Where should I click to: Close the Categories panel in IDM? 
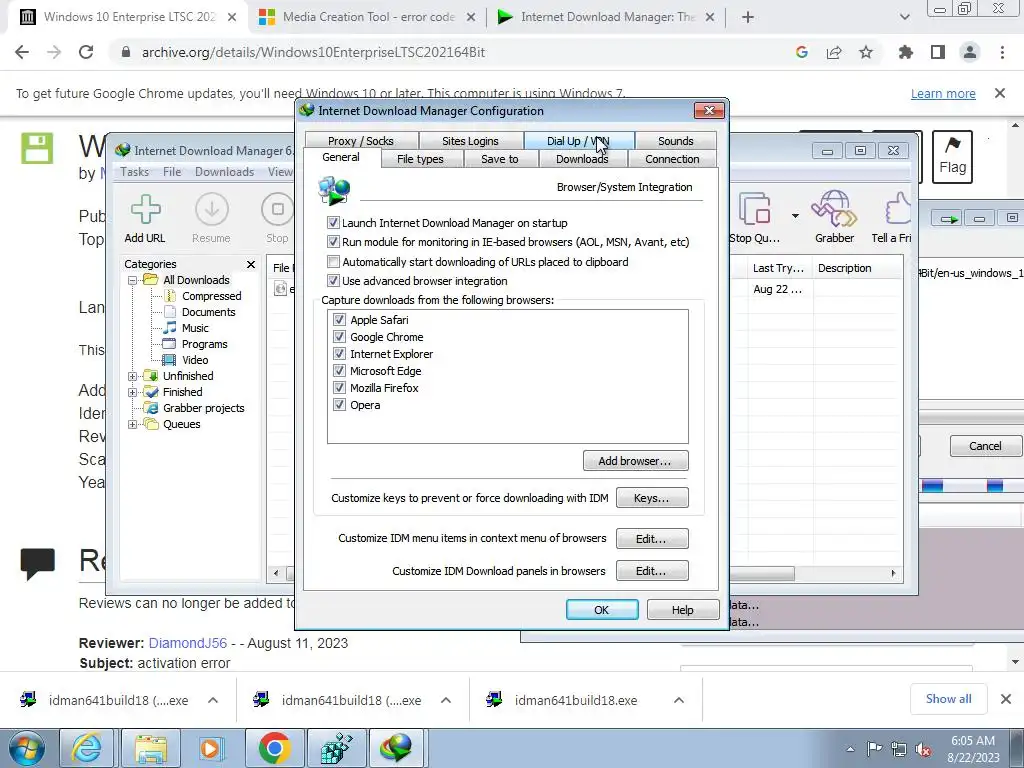(251, 264)
